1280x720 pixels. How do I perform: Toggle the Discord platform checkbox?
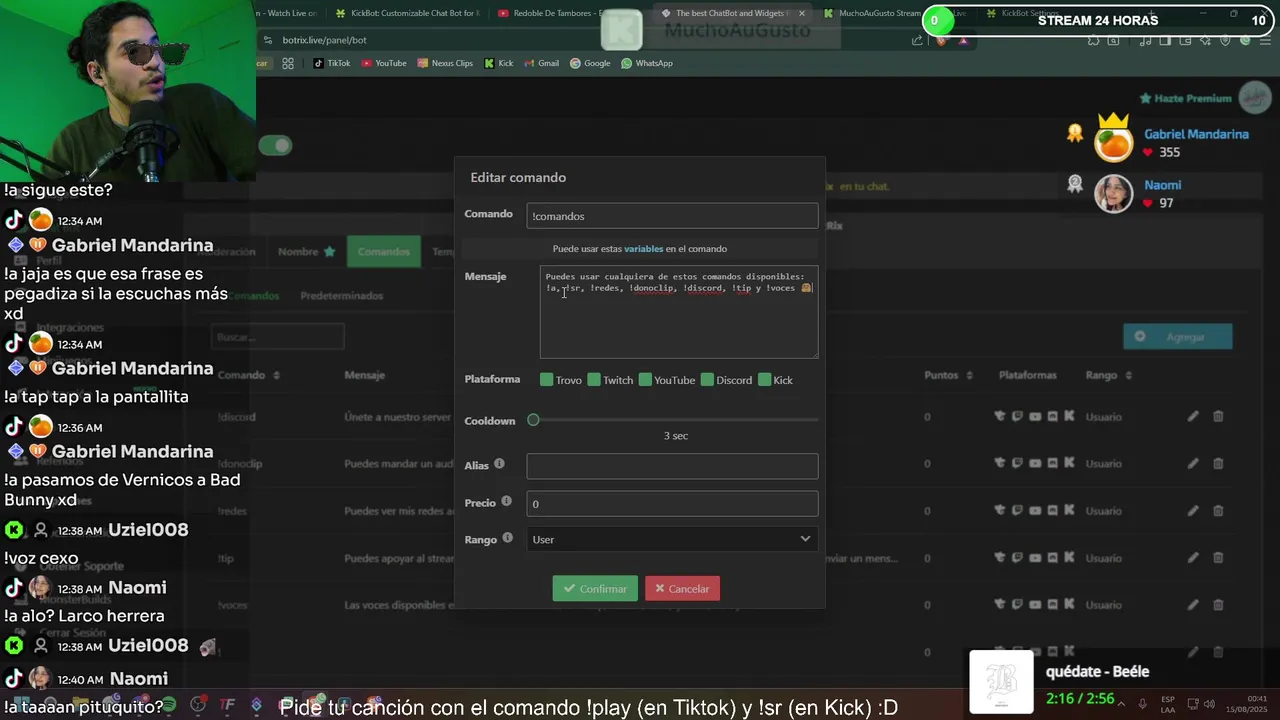[708, 380]
